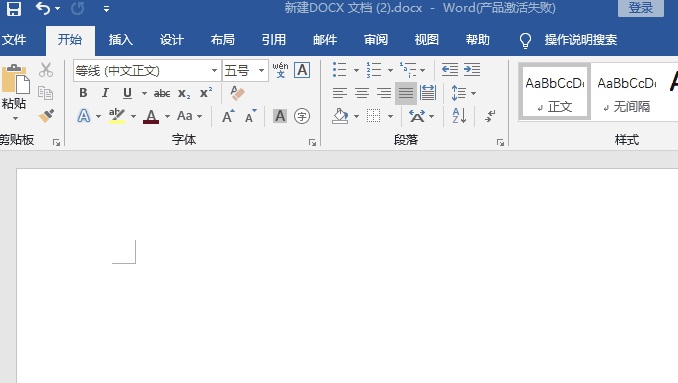
Task: Increase font size with larger A
Action: point(228,116)
